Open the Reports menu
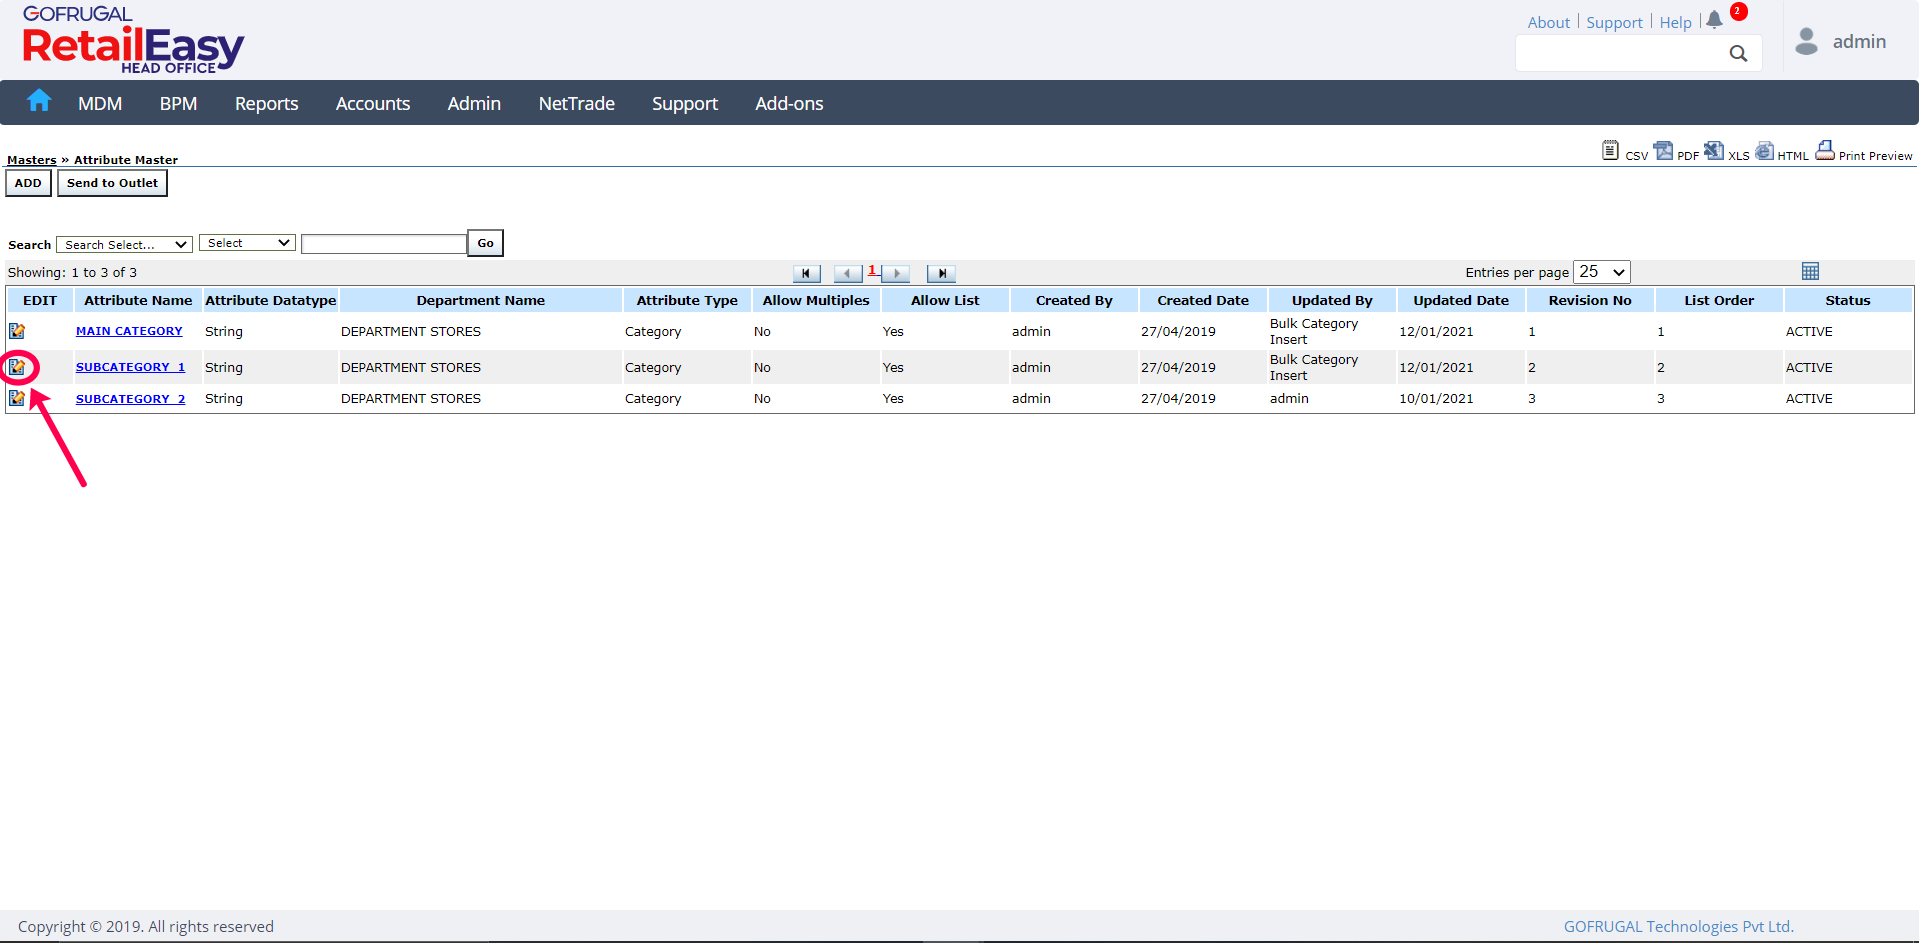 click(267, 104)
